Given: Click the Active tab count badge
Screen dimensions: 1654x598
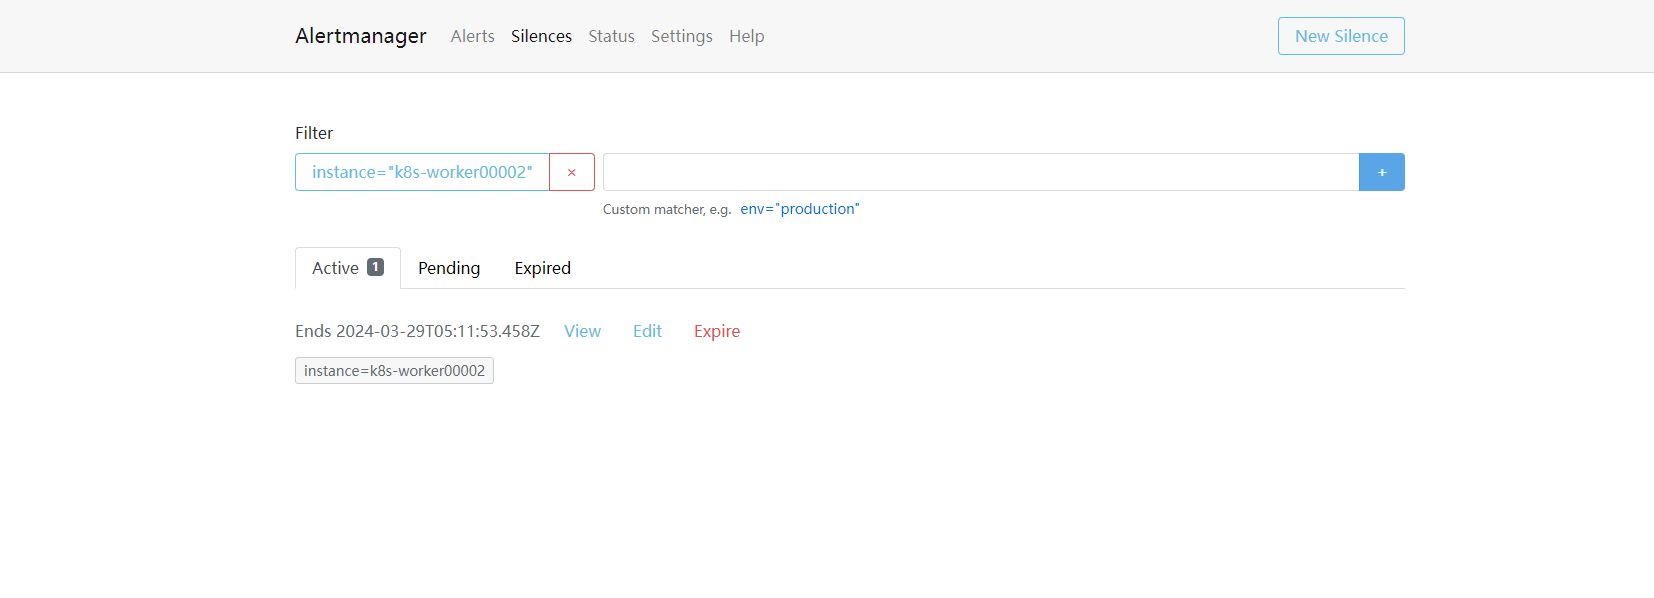Looking at the screenshot, I should tap(376, 267).
